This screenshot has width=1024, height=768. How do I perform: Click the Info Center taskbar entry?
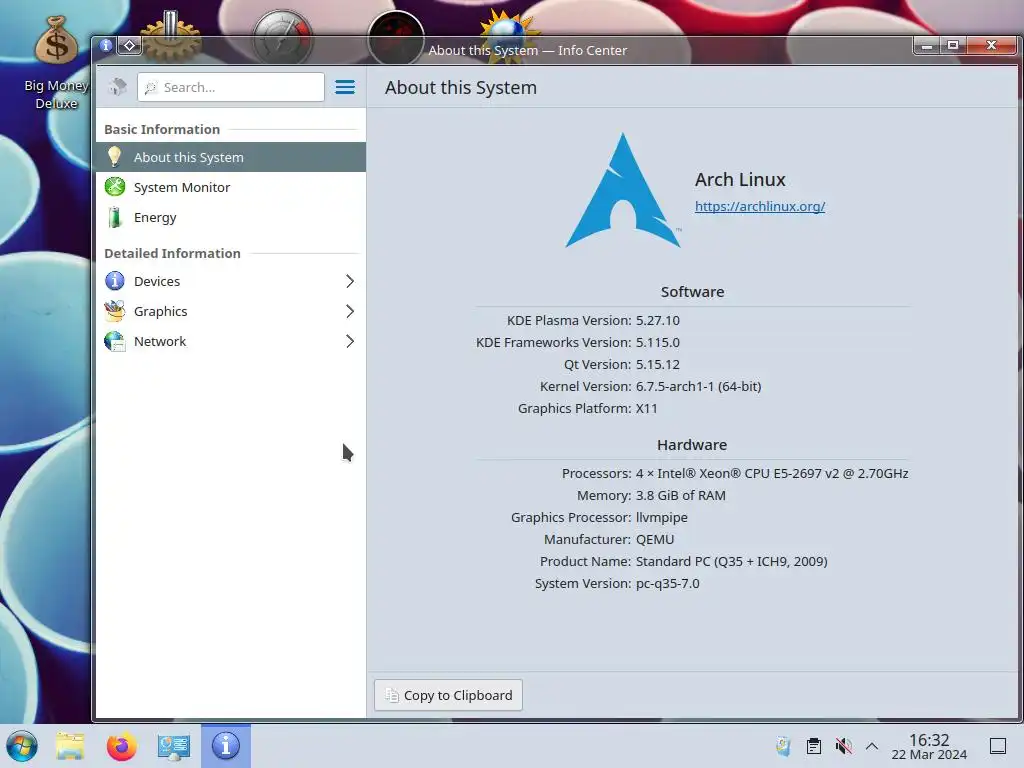click(x=226, y=746)
